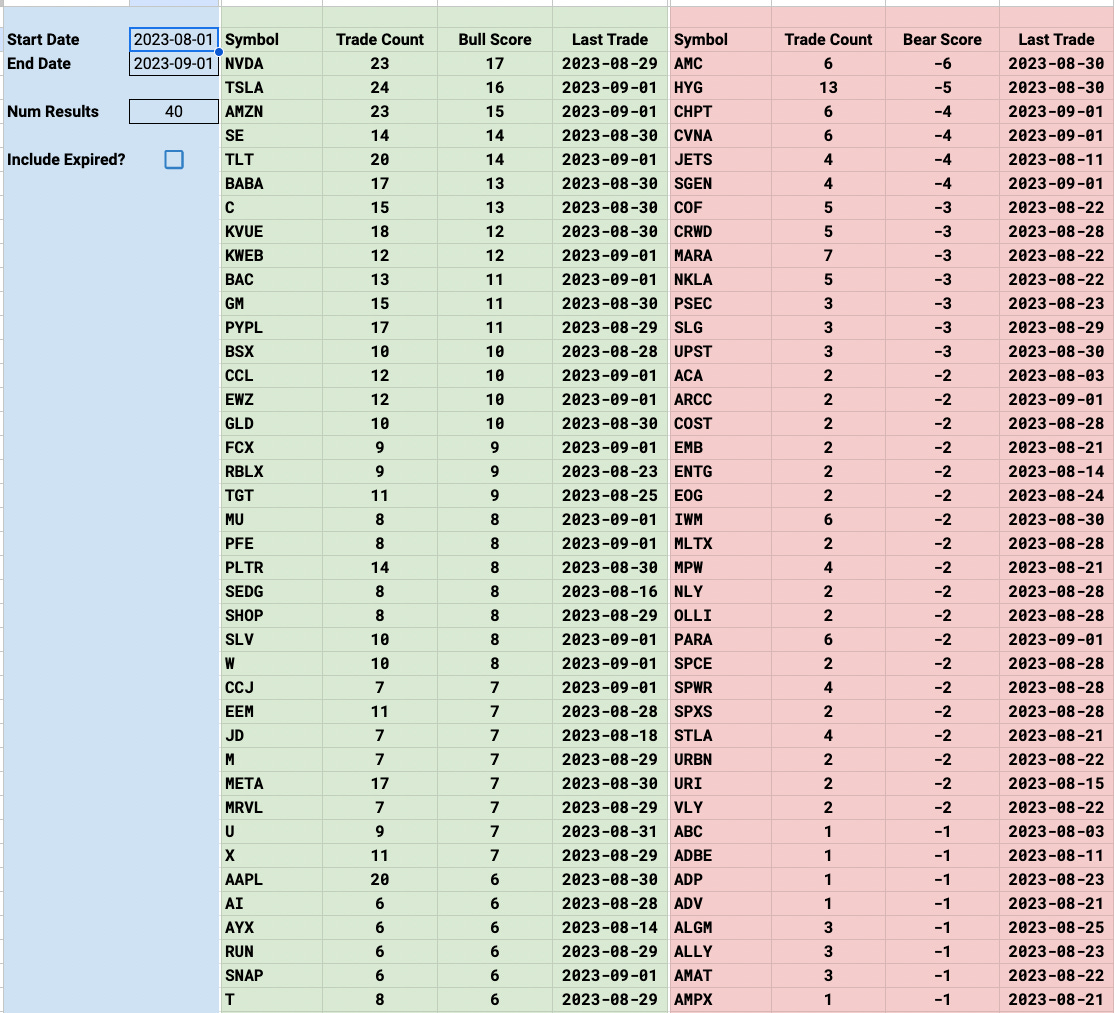Select the CVNA symbol cell

[x=720, y=136]
